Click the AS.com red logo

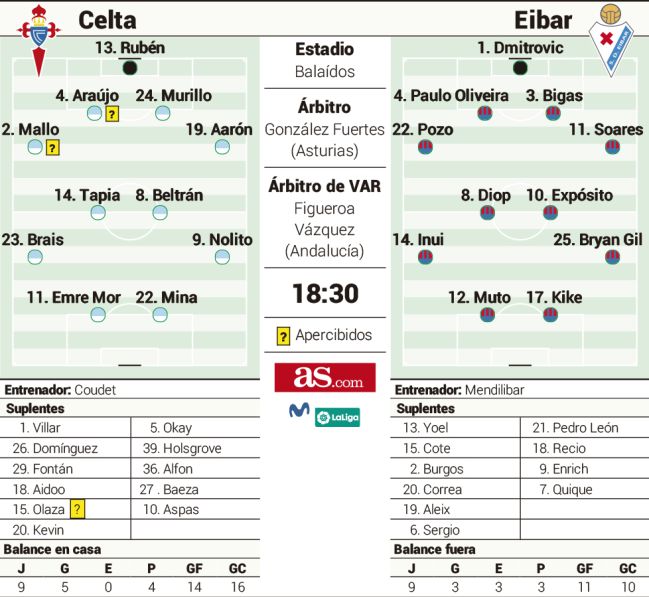pyautogui.click(x=325, y=377)
